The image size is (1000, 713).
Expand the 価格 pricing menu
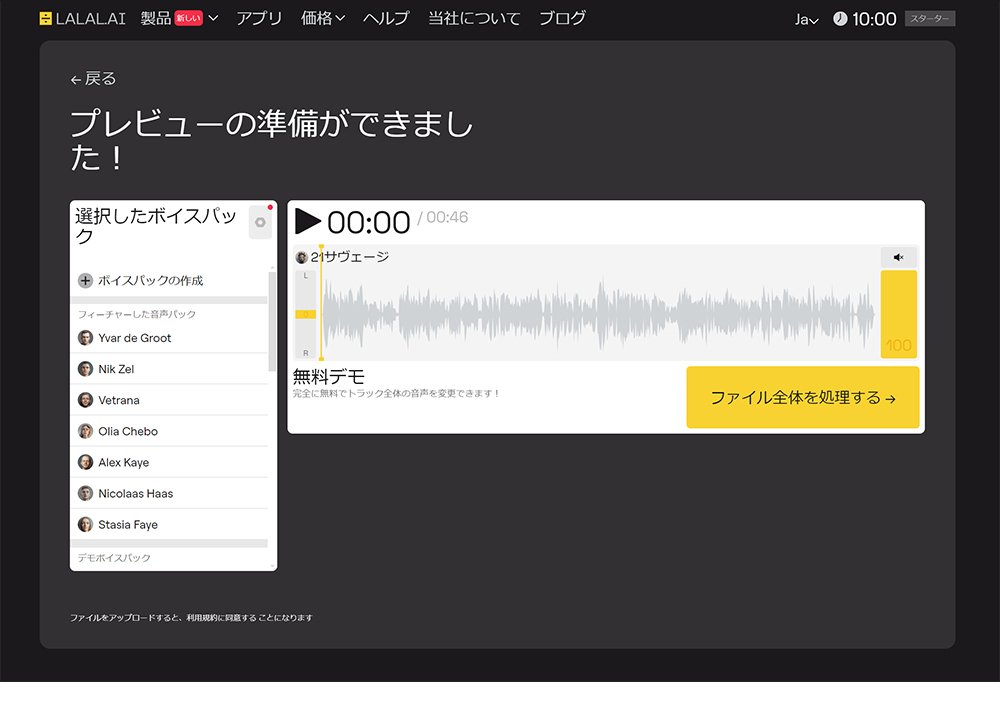click(x=323, y=18)
